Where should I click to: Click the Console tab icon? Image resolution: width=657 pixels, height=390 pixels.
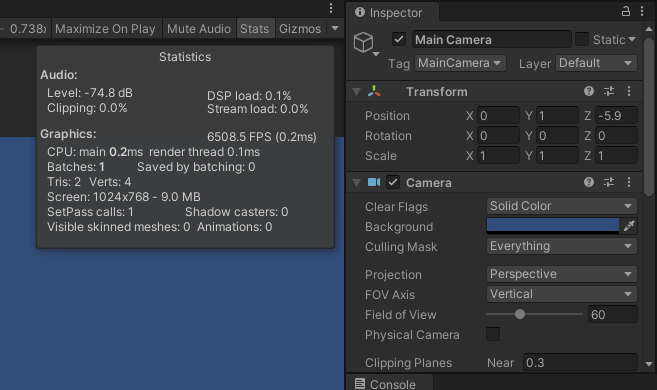pos(360,383)
